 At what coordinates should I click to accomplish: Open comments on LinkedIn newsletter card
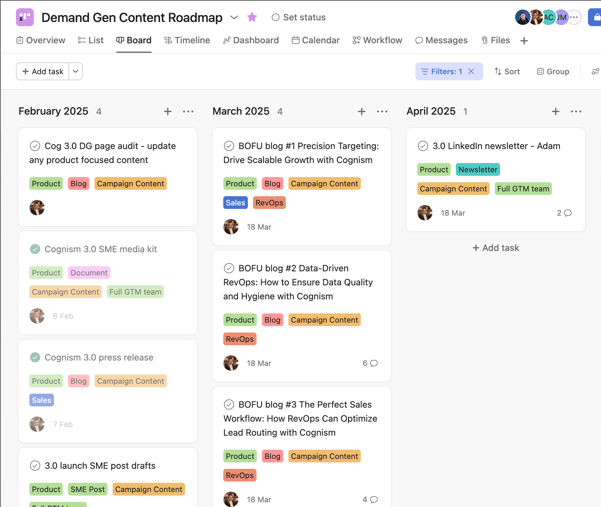564,213
